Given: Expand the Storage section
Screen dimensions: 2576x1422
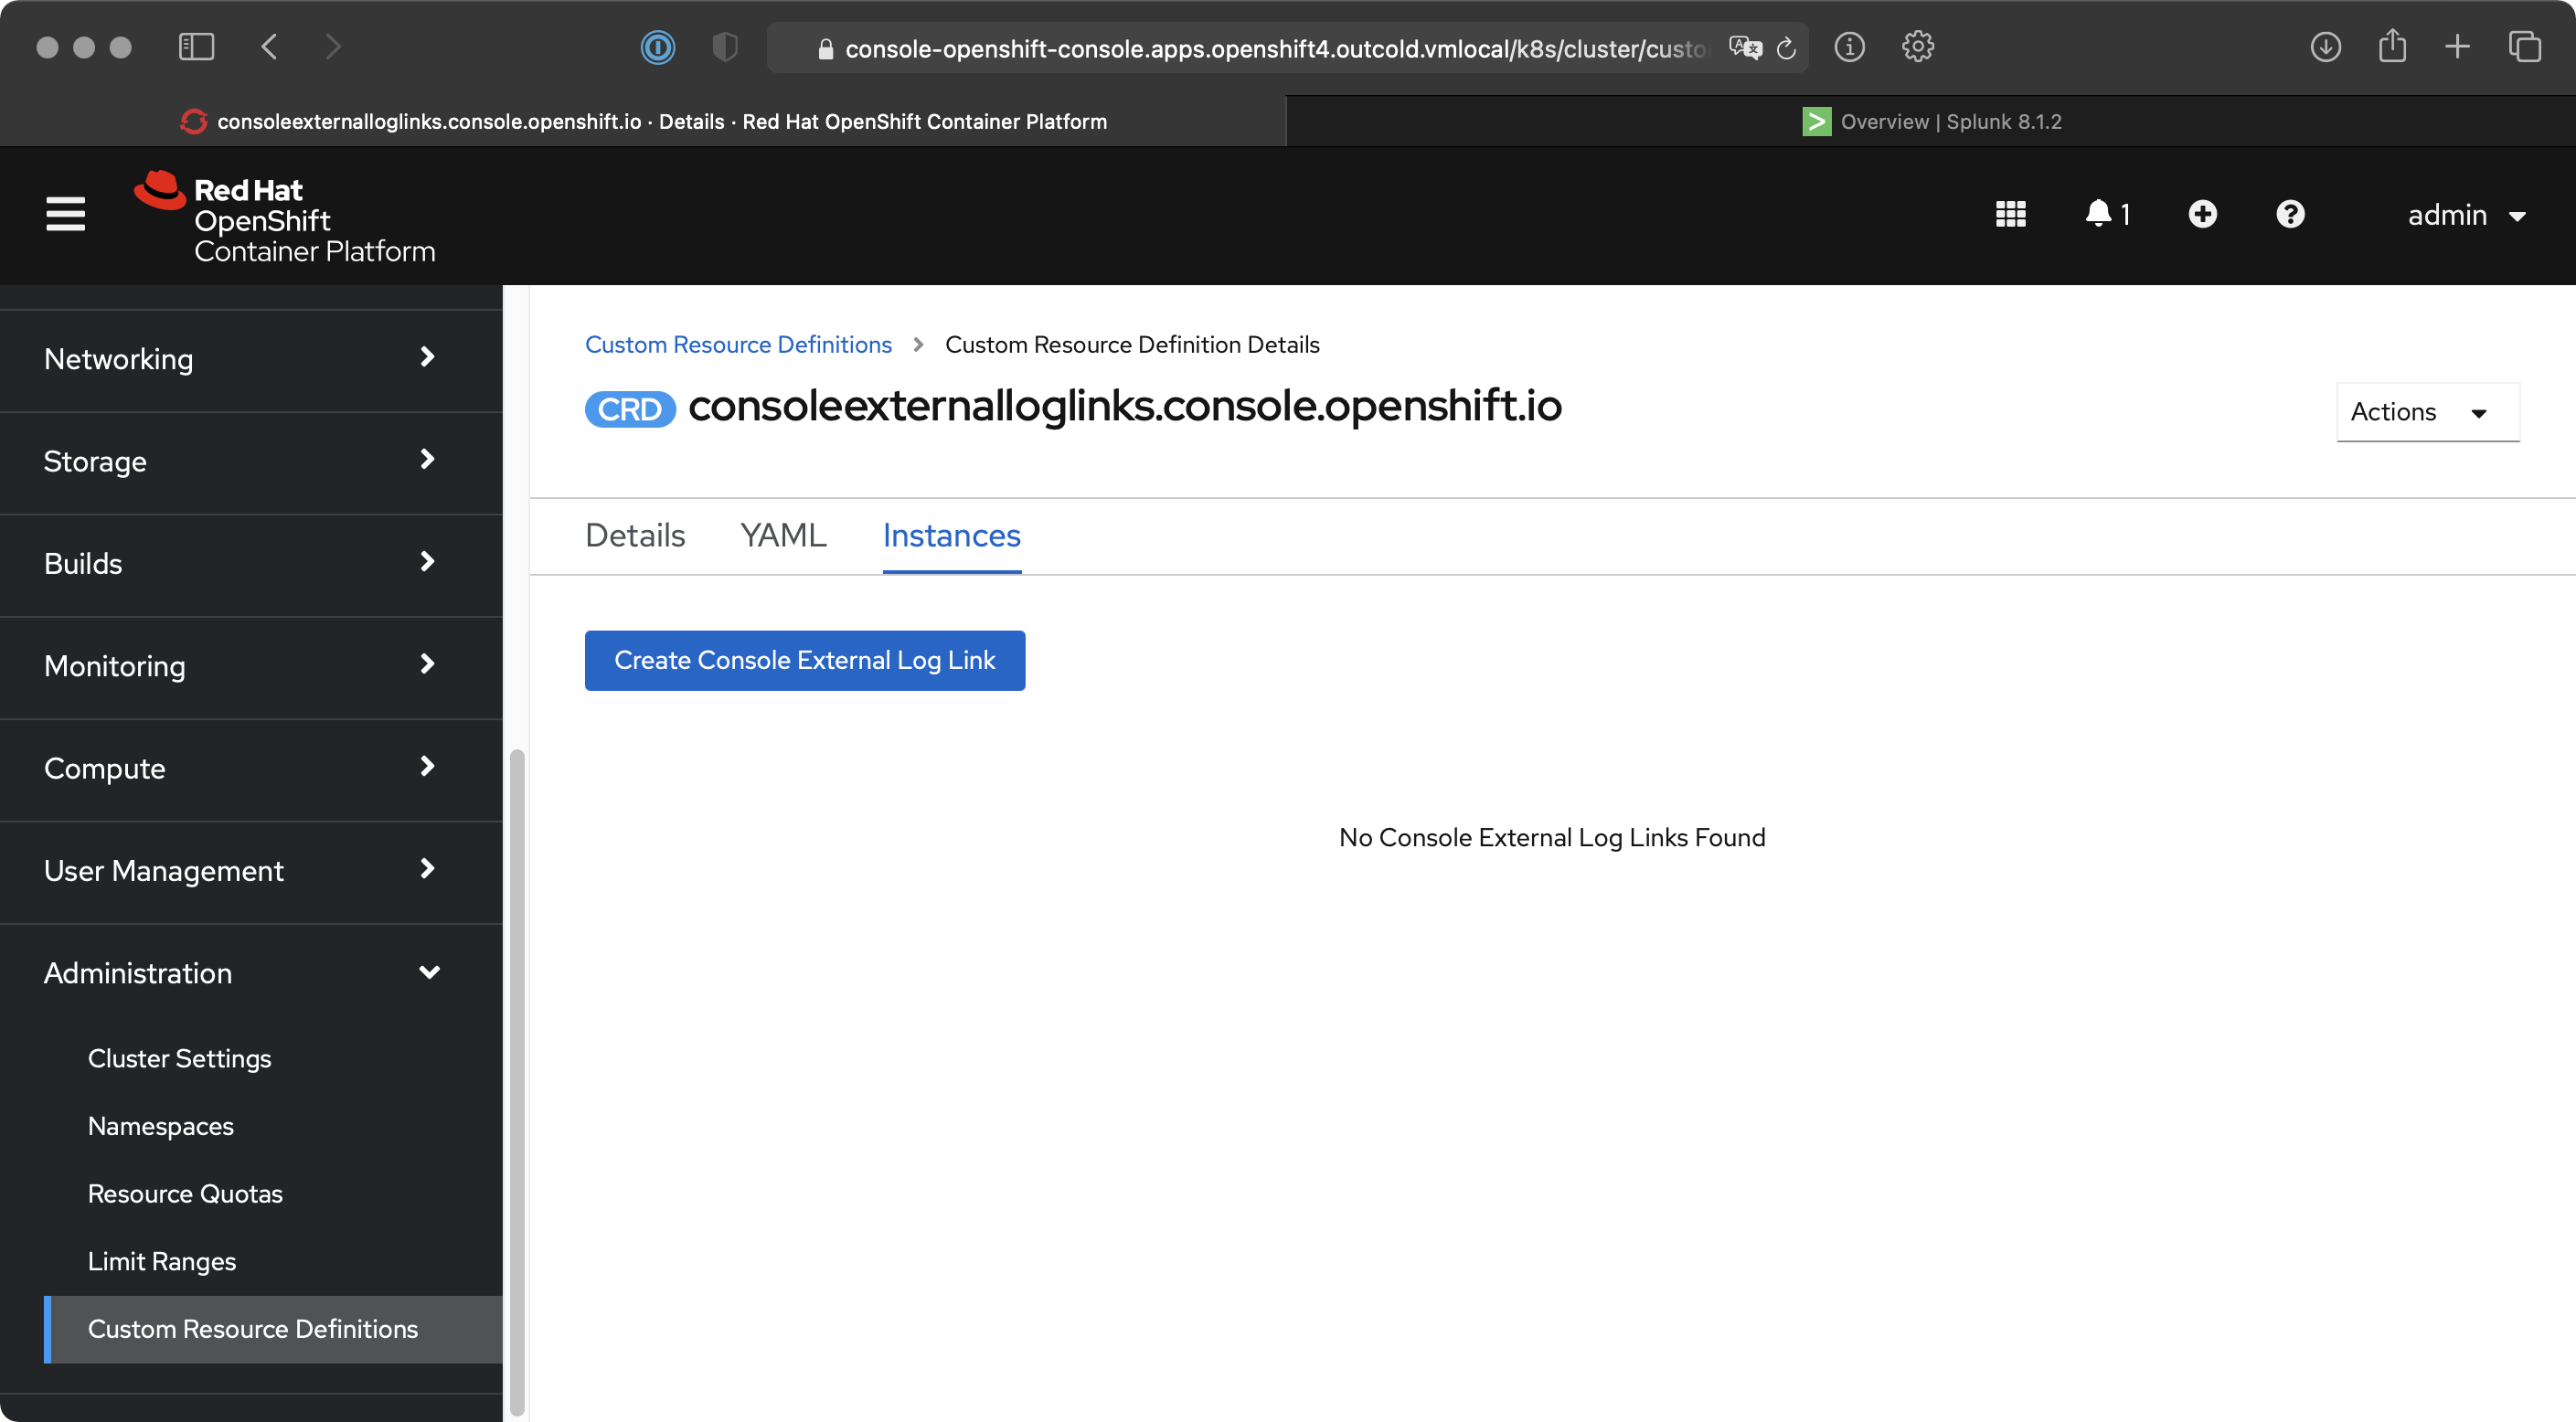Looking at the screenshot, I should point(251,461).
